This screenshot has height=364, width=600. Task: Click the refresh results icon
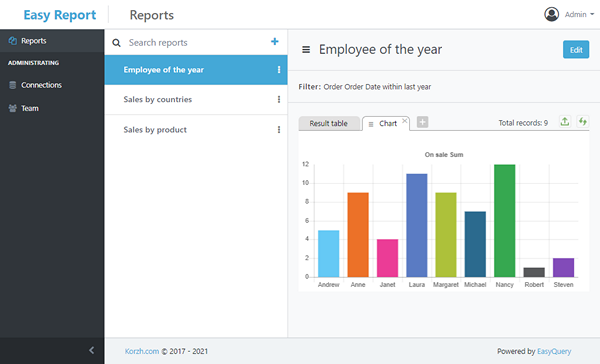click(x=582, y=122)
